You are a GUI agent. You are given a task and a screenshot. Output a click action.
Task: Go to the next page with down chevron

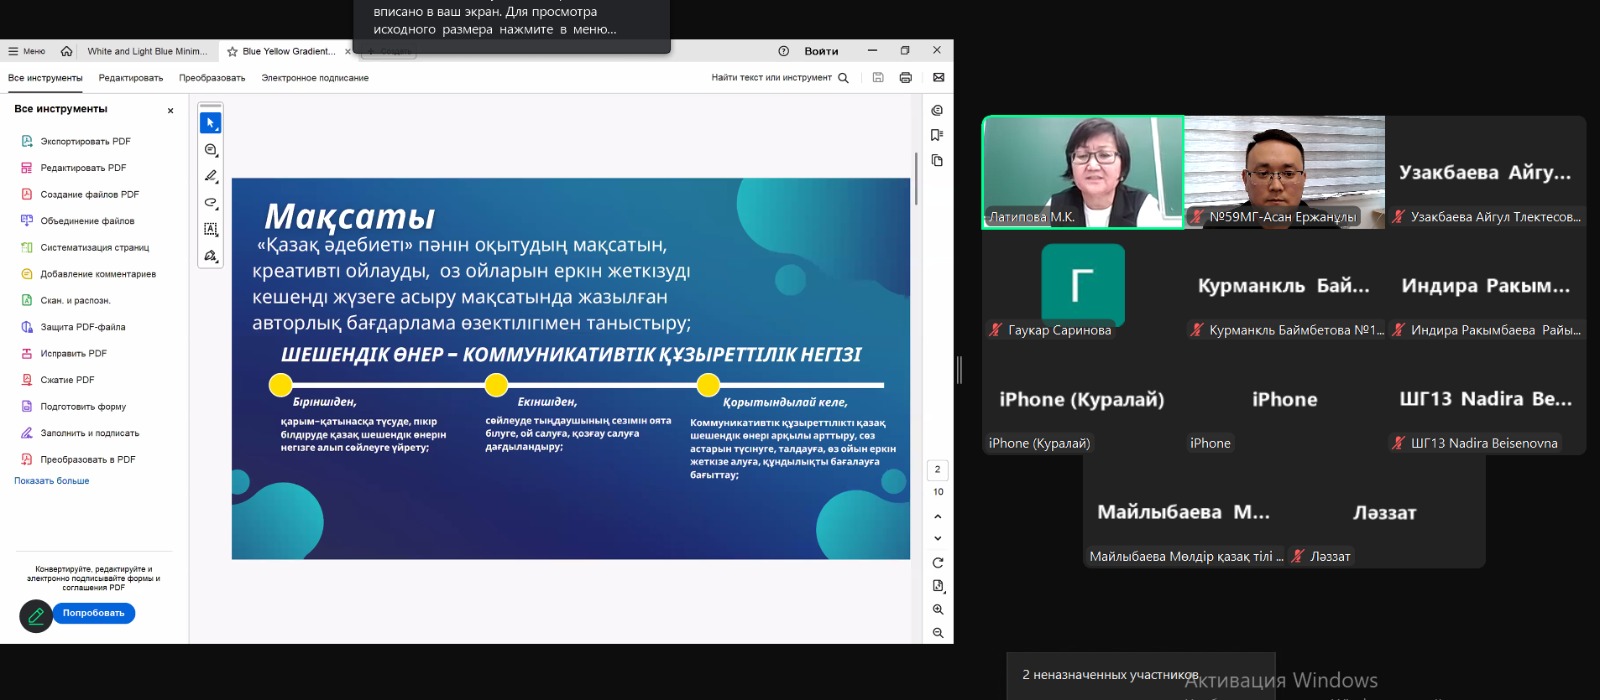point(938,539)
